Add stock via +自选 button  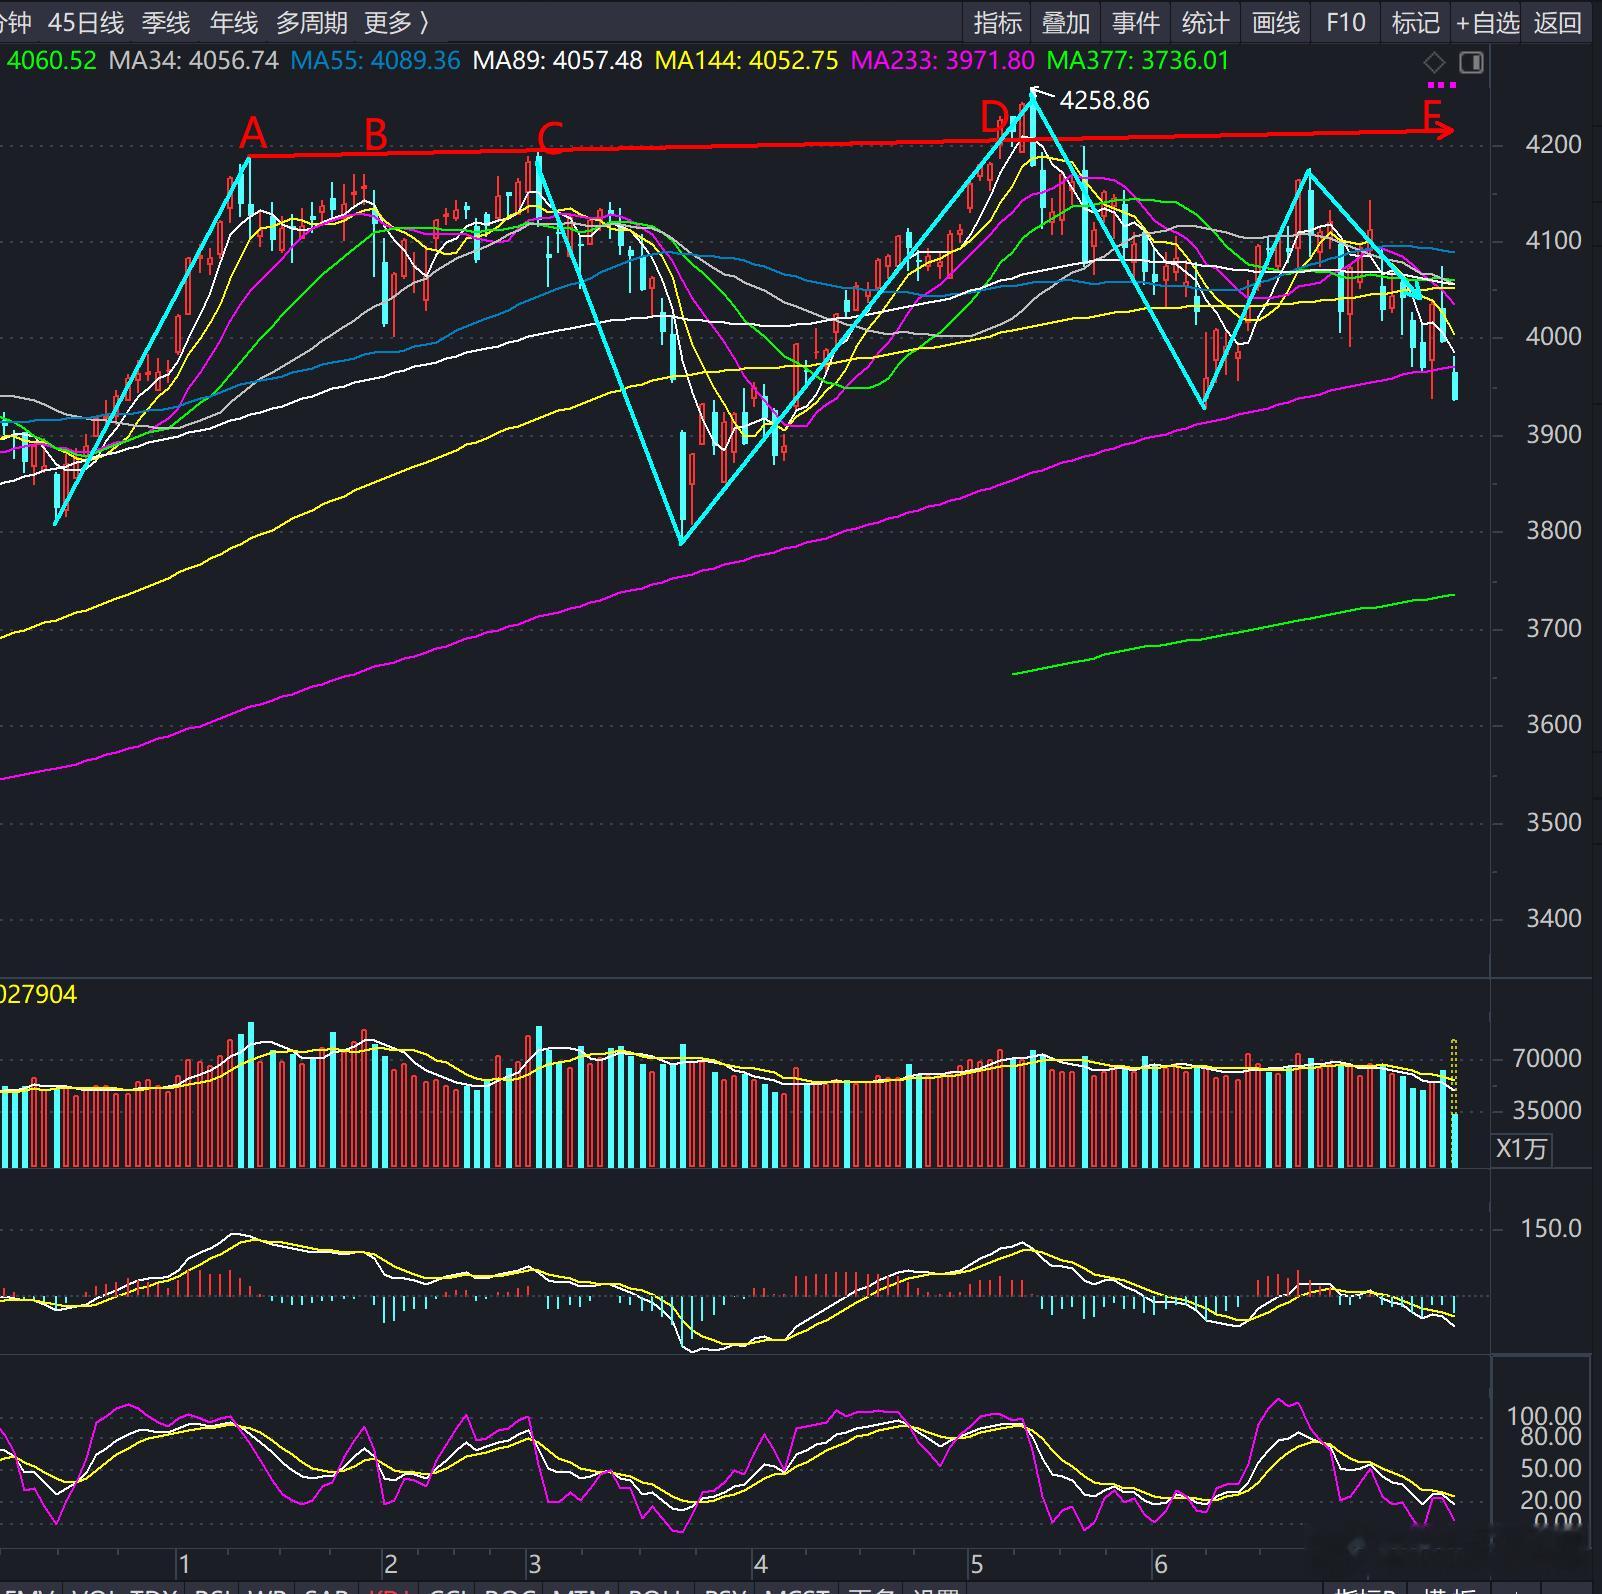[x=1487, y=22]
